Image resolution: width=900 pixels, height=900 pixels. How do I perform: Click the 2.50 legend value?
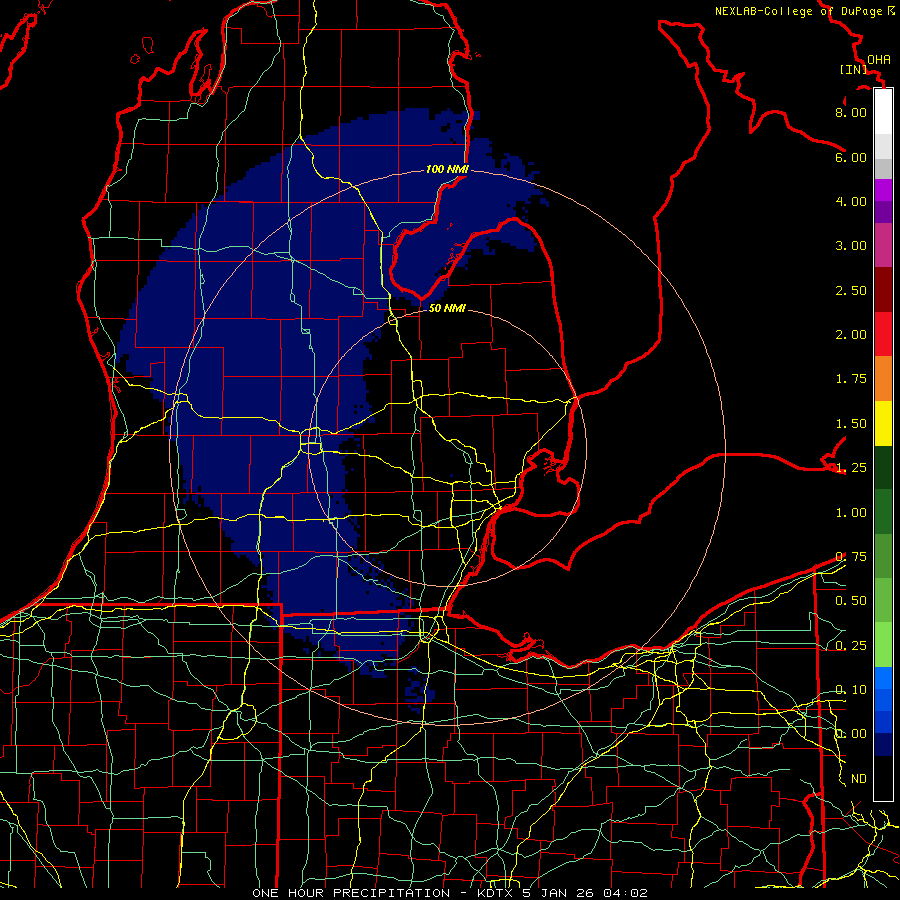(x=851, y=290)
